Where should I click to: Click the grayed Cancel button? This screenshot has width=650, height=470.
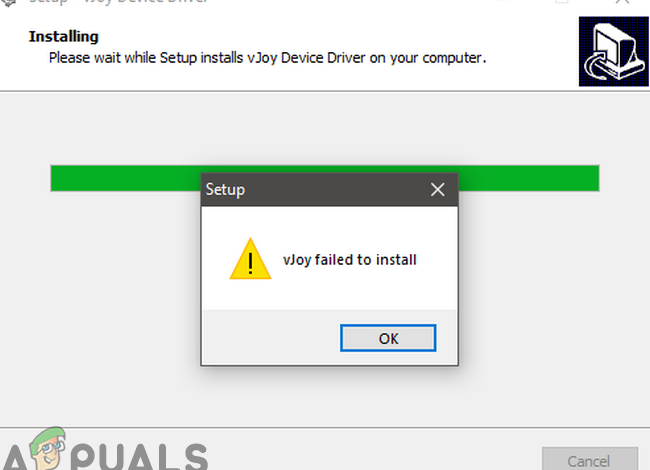pos(589,459)
